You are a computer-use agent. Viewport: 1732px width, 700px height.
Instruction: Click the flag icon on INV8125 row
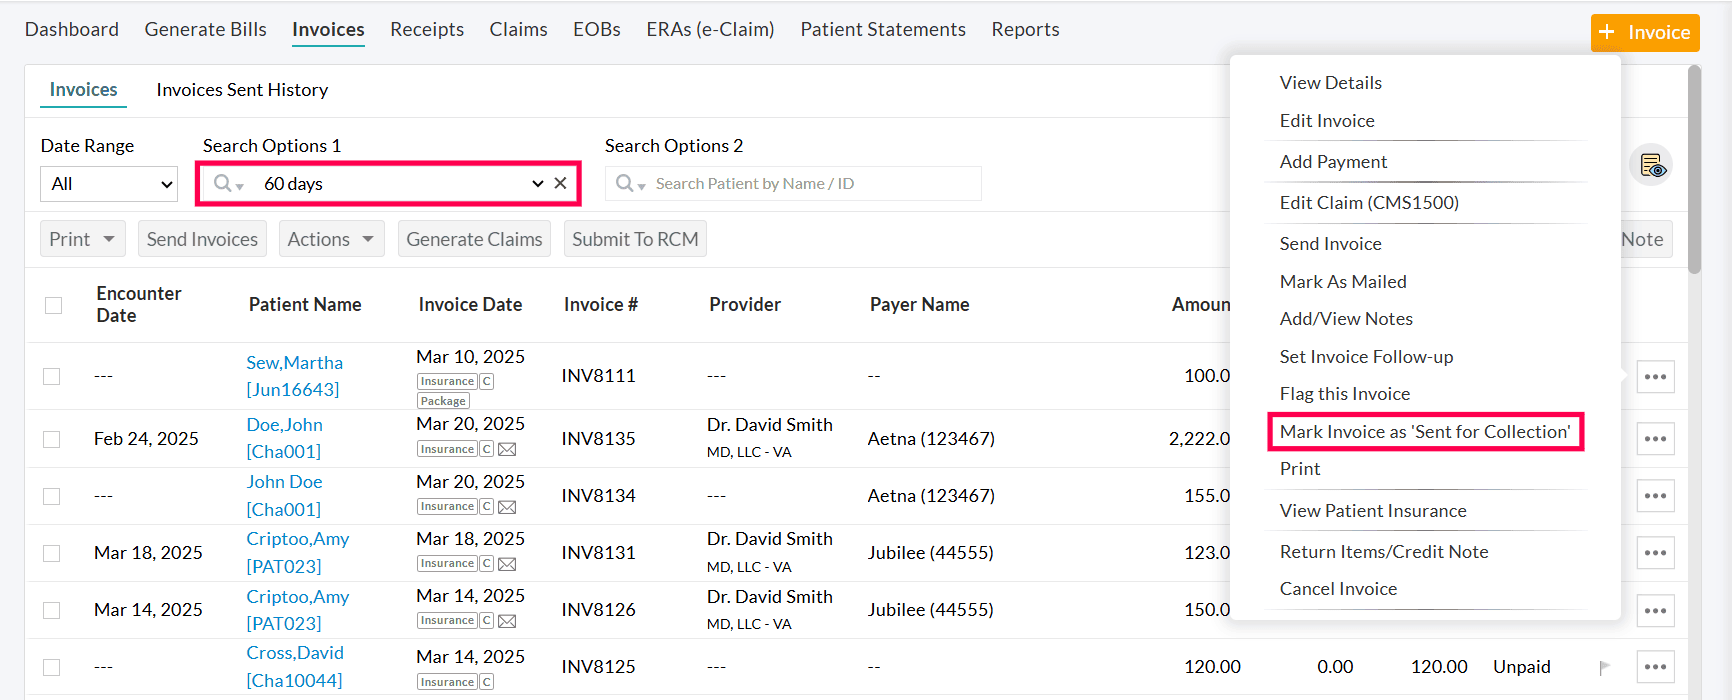point(1604,667)
